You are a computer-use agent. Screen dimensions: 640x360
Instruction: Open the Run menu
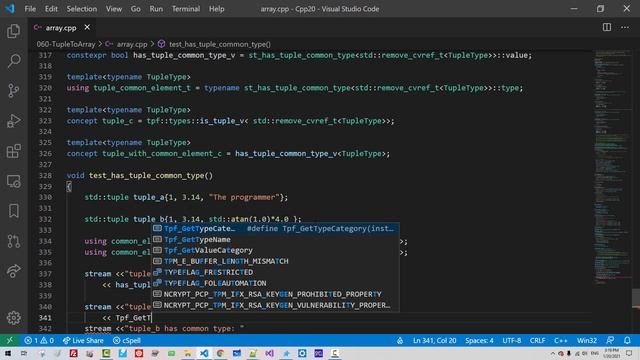click(156, 9)
